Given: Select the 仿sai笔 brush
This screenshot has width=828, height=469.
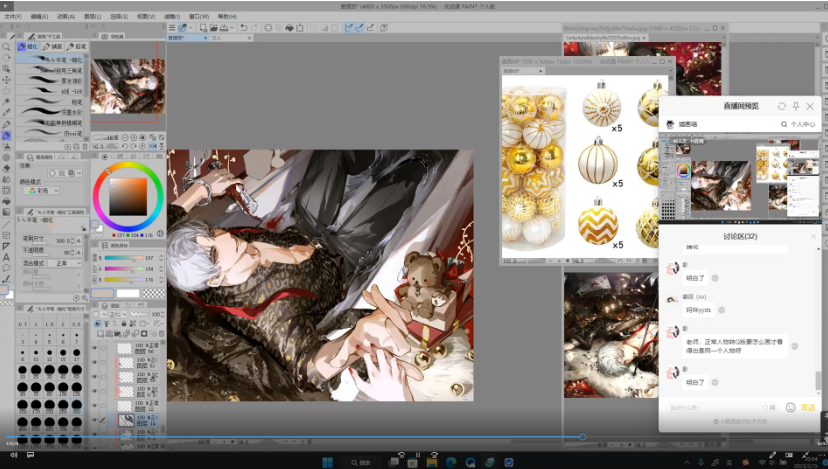Looking at the screenshot, I should [x=51, y=133].
